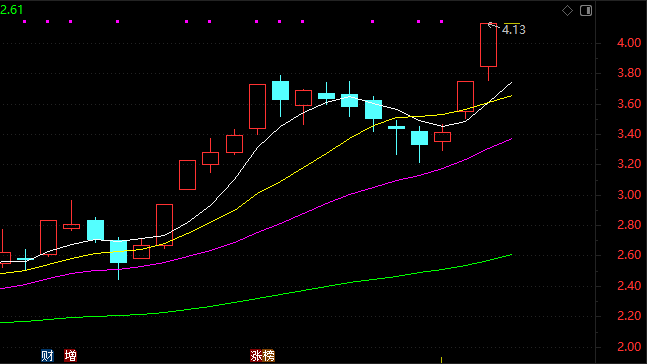This screenshot has width=647, height=364.
Task: Select the green moving average line
Action: click(x=256, y=298)
